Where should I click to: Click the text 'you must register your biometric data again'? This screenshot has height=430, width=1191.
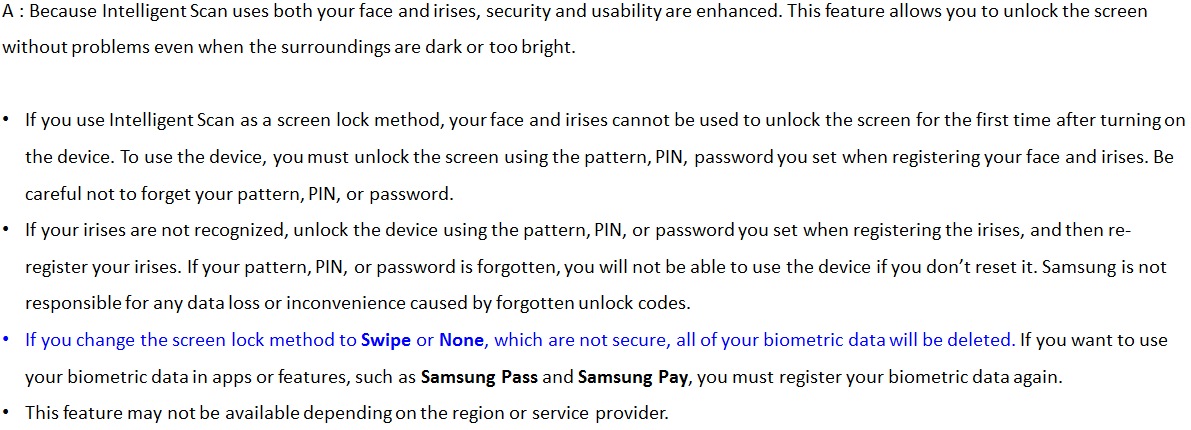[x=878, y=377]
